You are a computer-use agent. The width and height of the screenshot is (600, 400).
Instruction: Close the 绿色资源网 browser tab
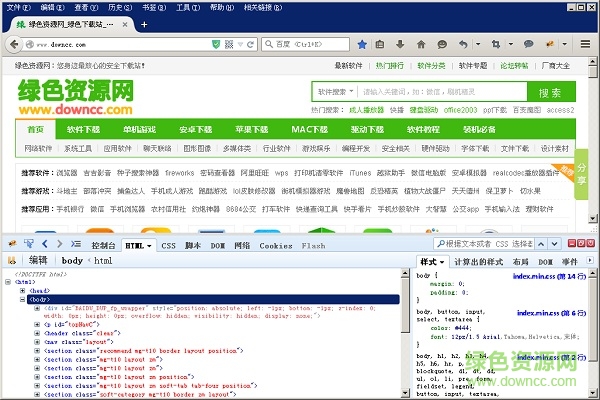tap(125, 24)
